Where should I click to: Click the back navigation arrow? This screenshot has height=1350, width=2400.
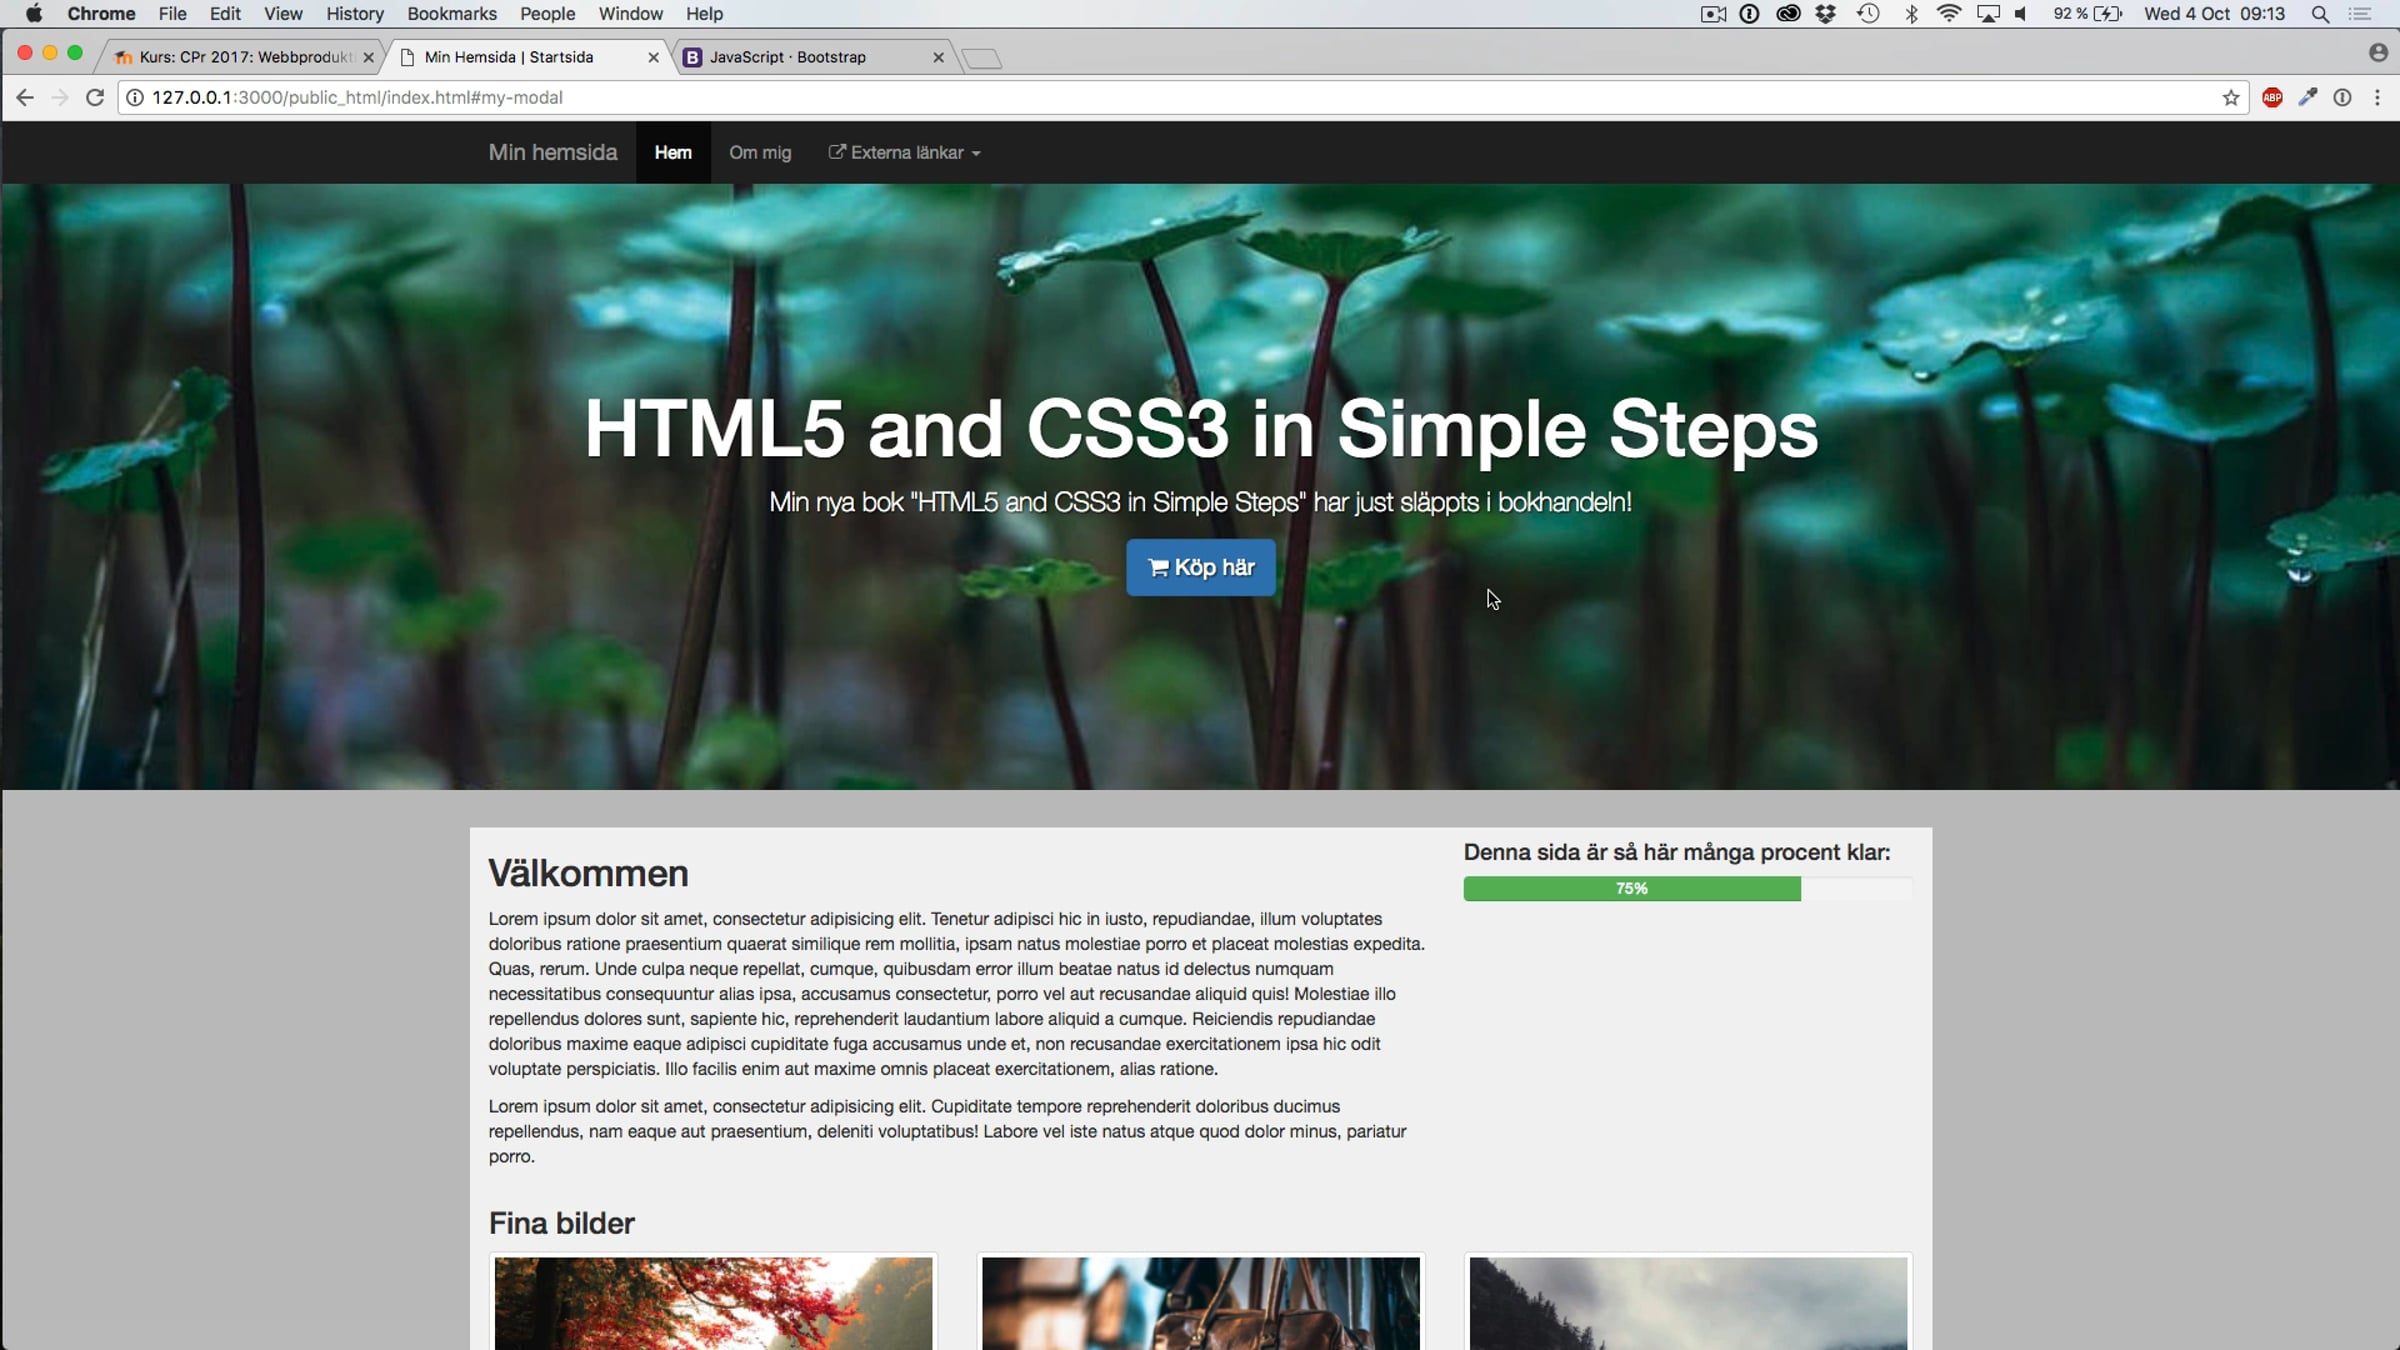pyautogui.click(x=25, y=97)
